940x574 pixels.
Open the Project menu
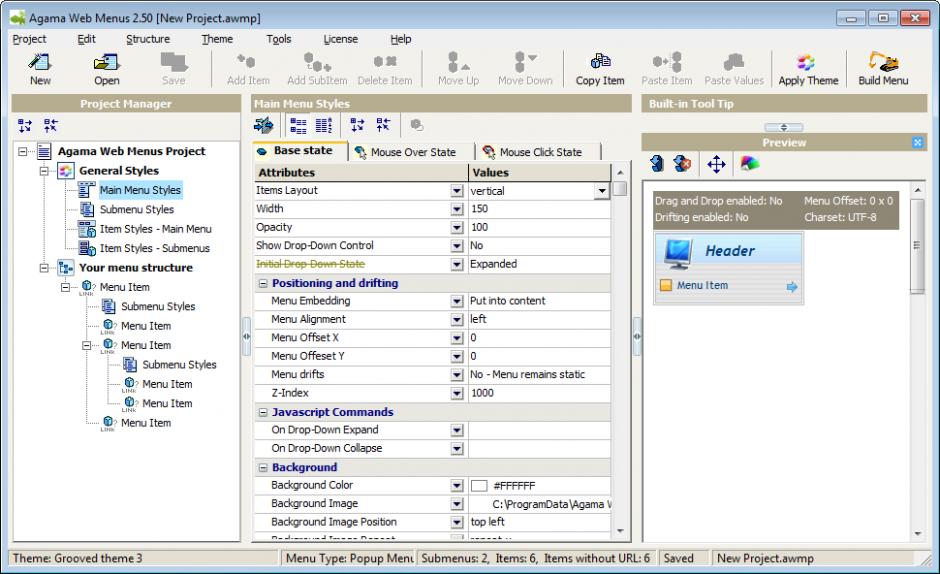click(x=29, y=39)
